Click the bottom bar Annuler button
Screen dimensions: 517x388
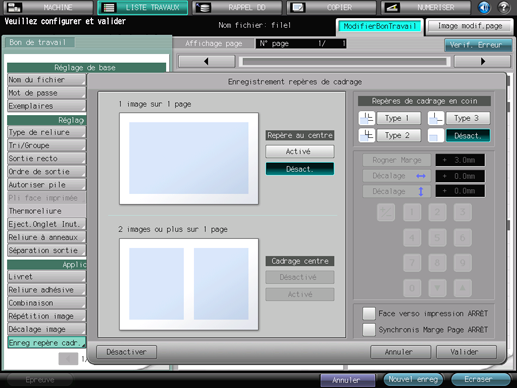[x=348, y=380]
